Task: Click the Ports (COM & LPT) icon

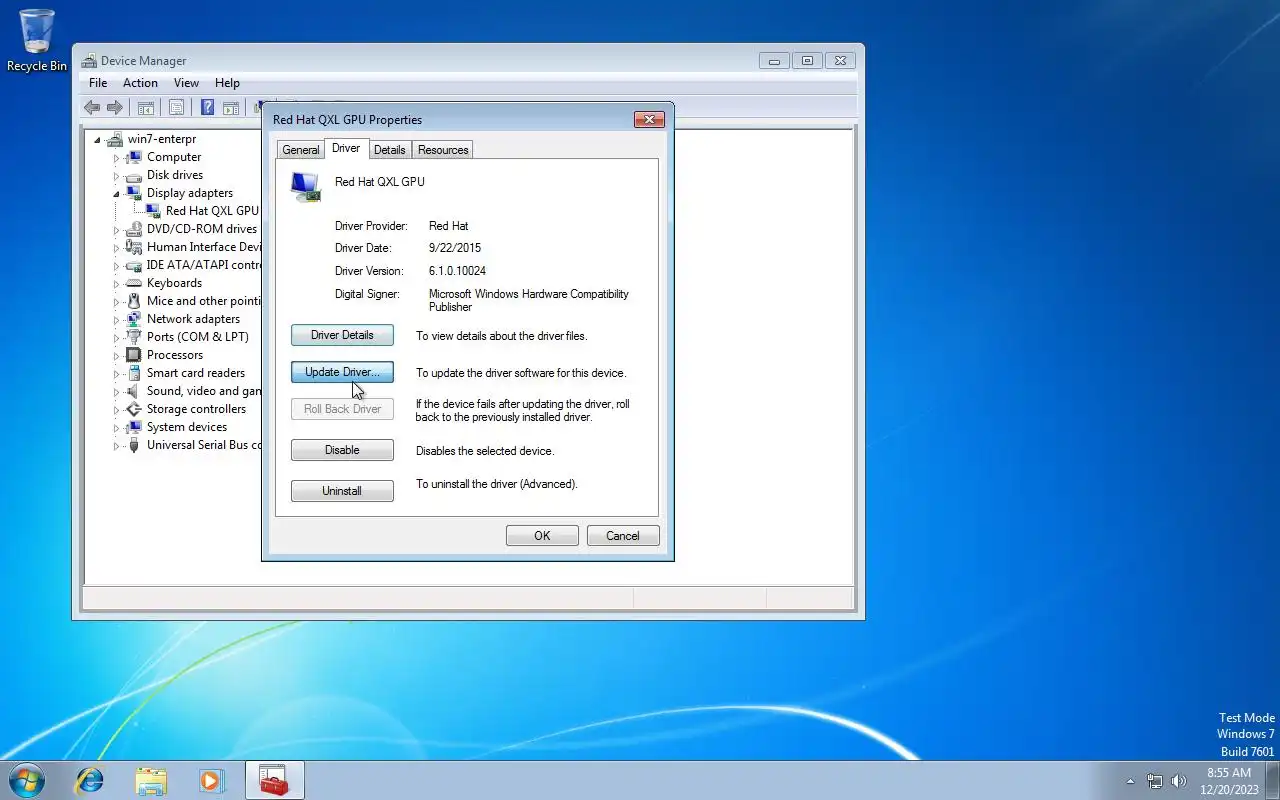Action: coord(134,337)
